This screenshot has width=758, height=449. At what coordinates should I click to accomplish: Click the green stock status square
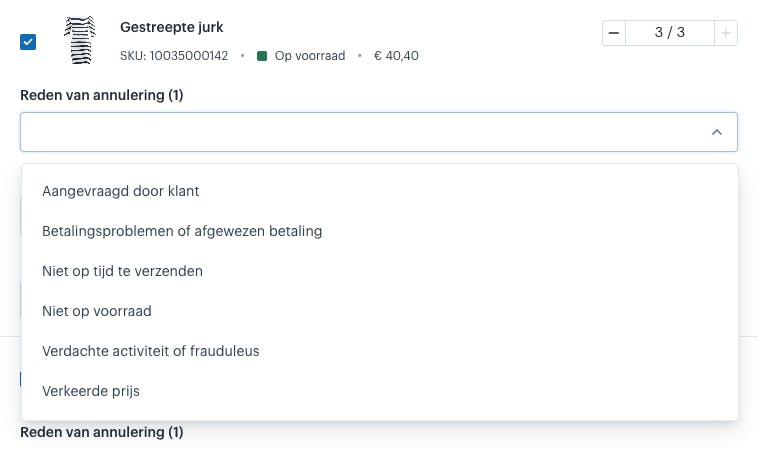click(x=262, y=56)
